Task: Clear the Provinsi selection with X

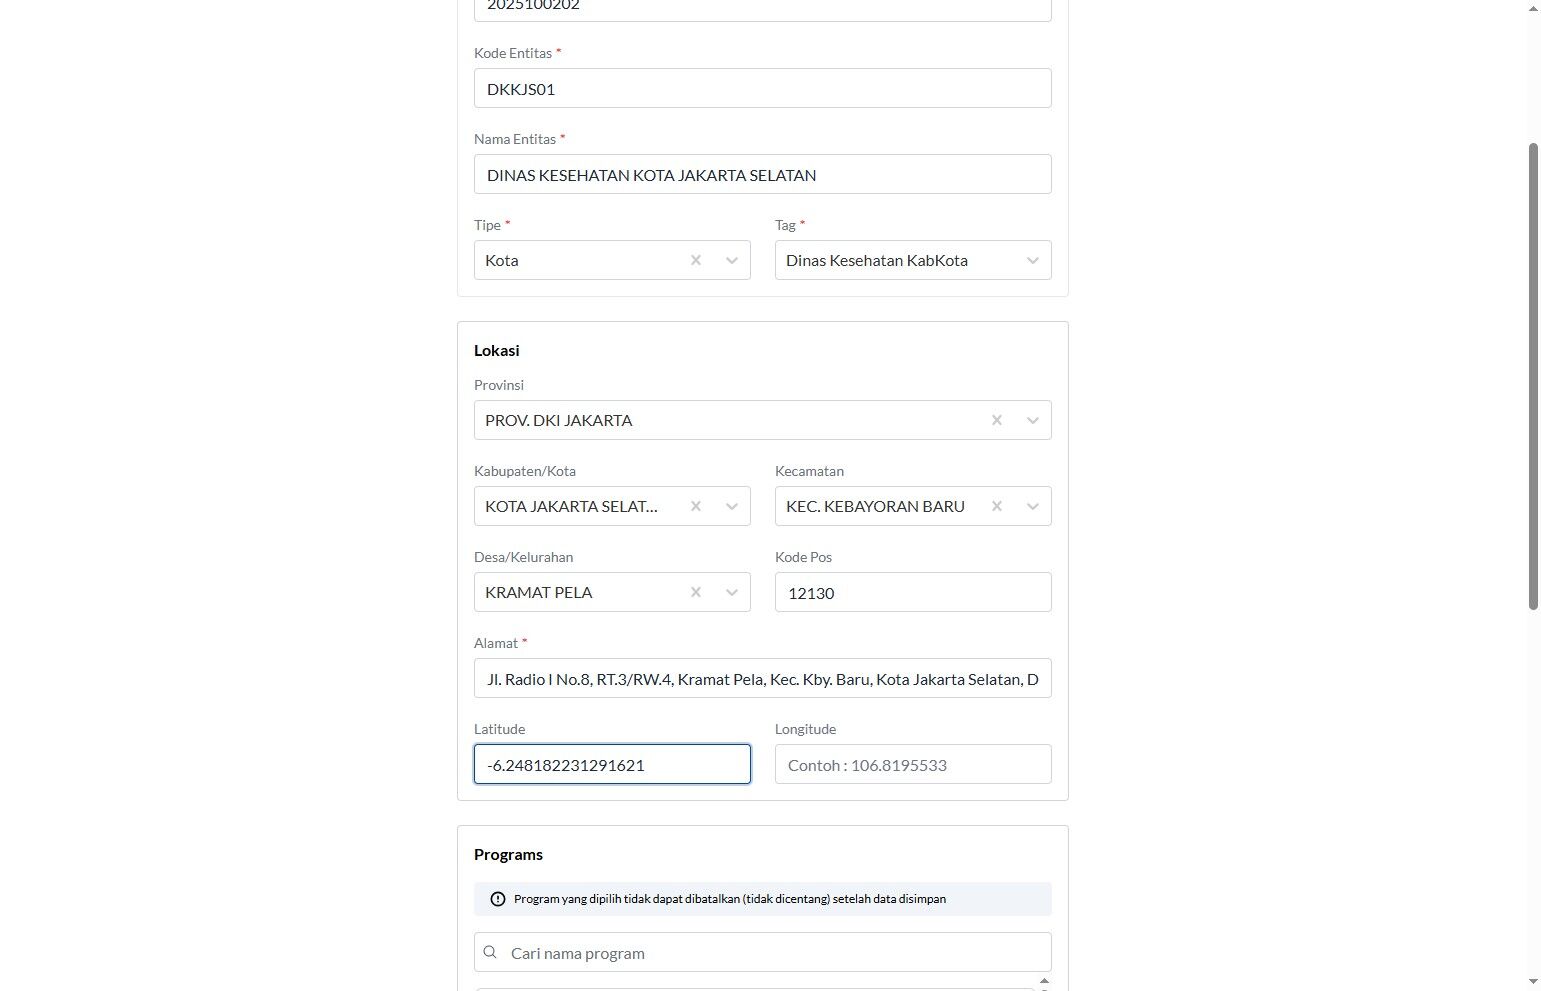Action: coord(997,420)
